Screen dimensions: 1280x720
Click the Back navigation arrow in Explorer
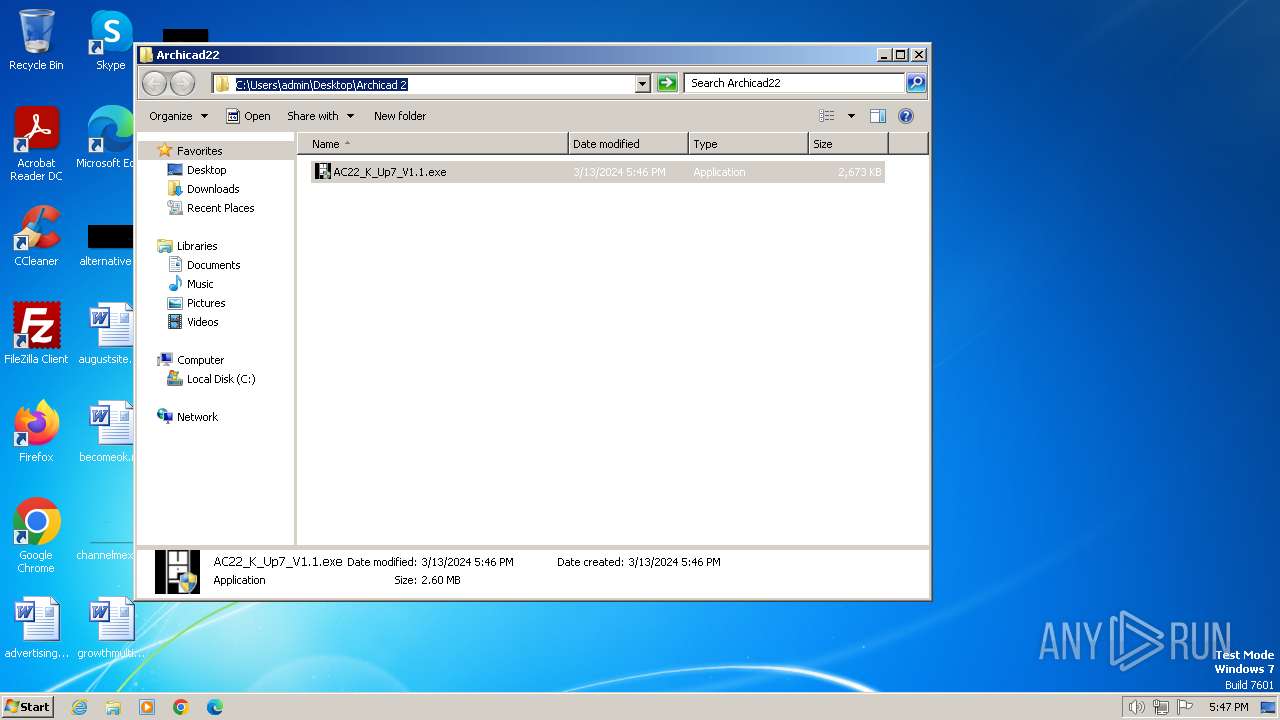click(x=154, y=83)
